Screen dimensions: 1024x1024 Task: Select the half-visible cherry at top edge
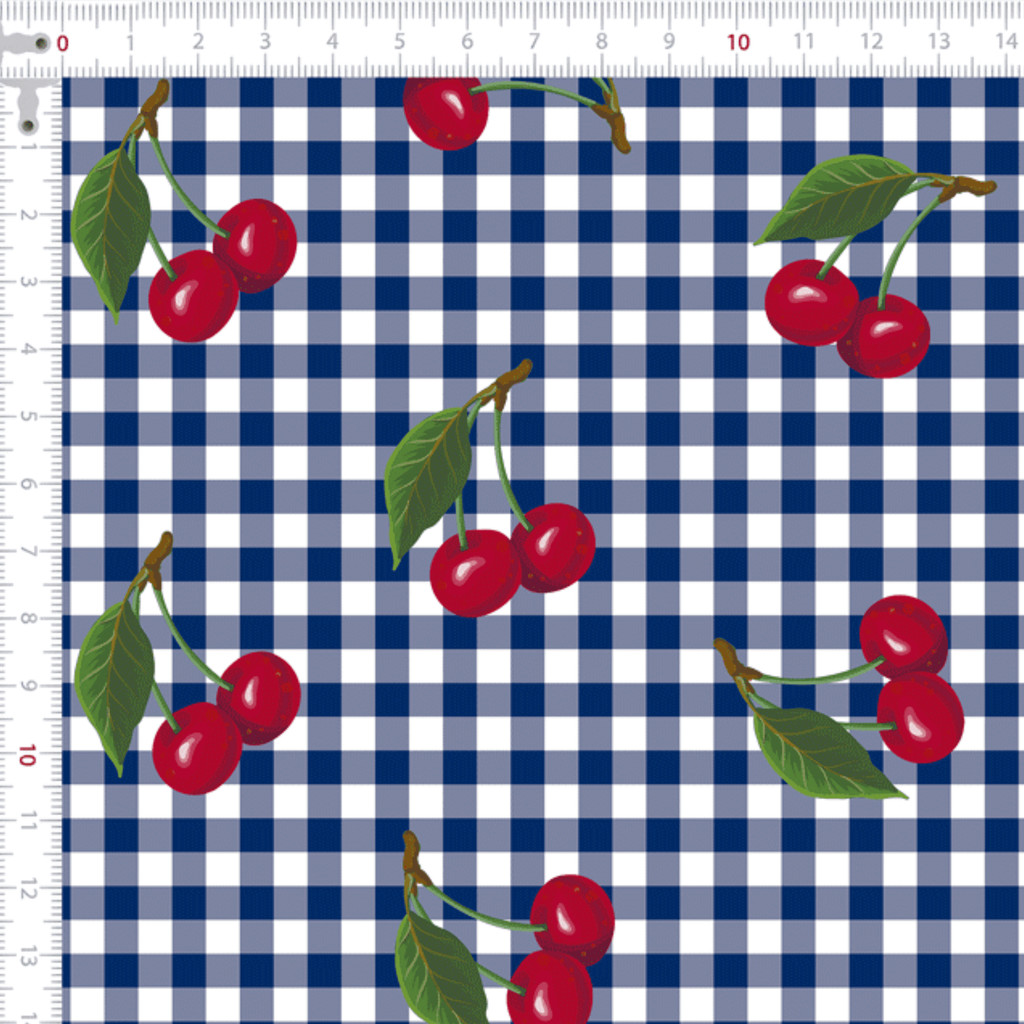tap(516, 114)
